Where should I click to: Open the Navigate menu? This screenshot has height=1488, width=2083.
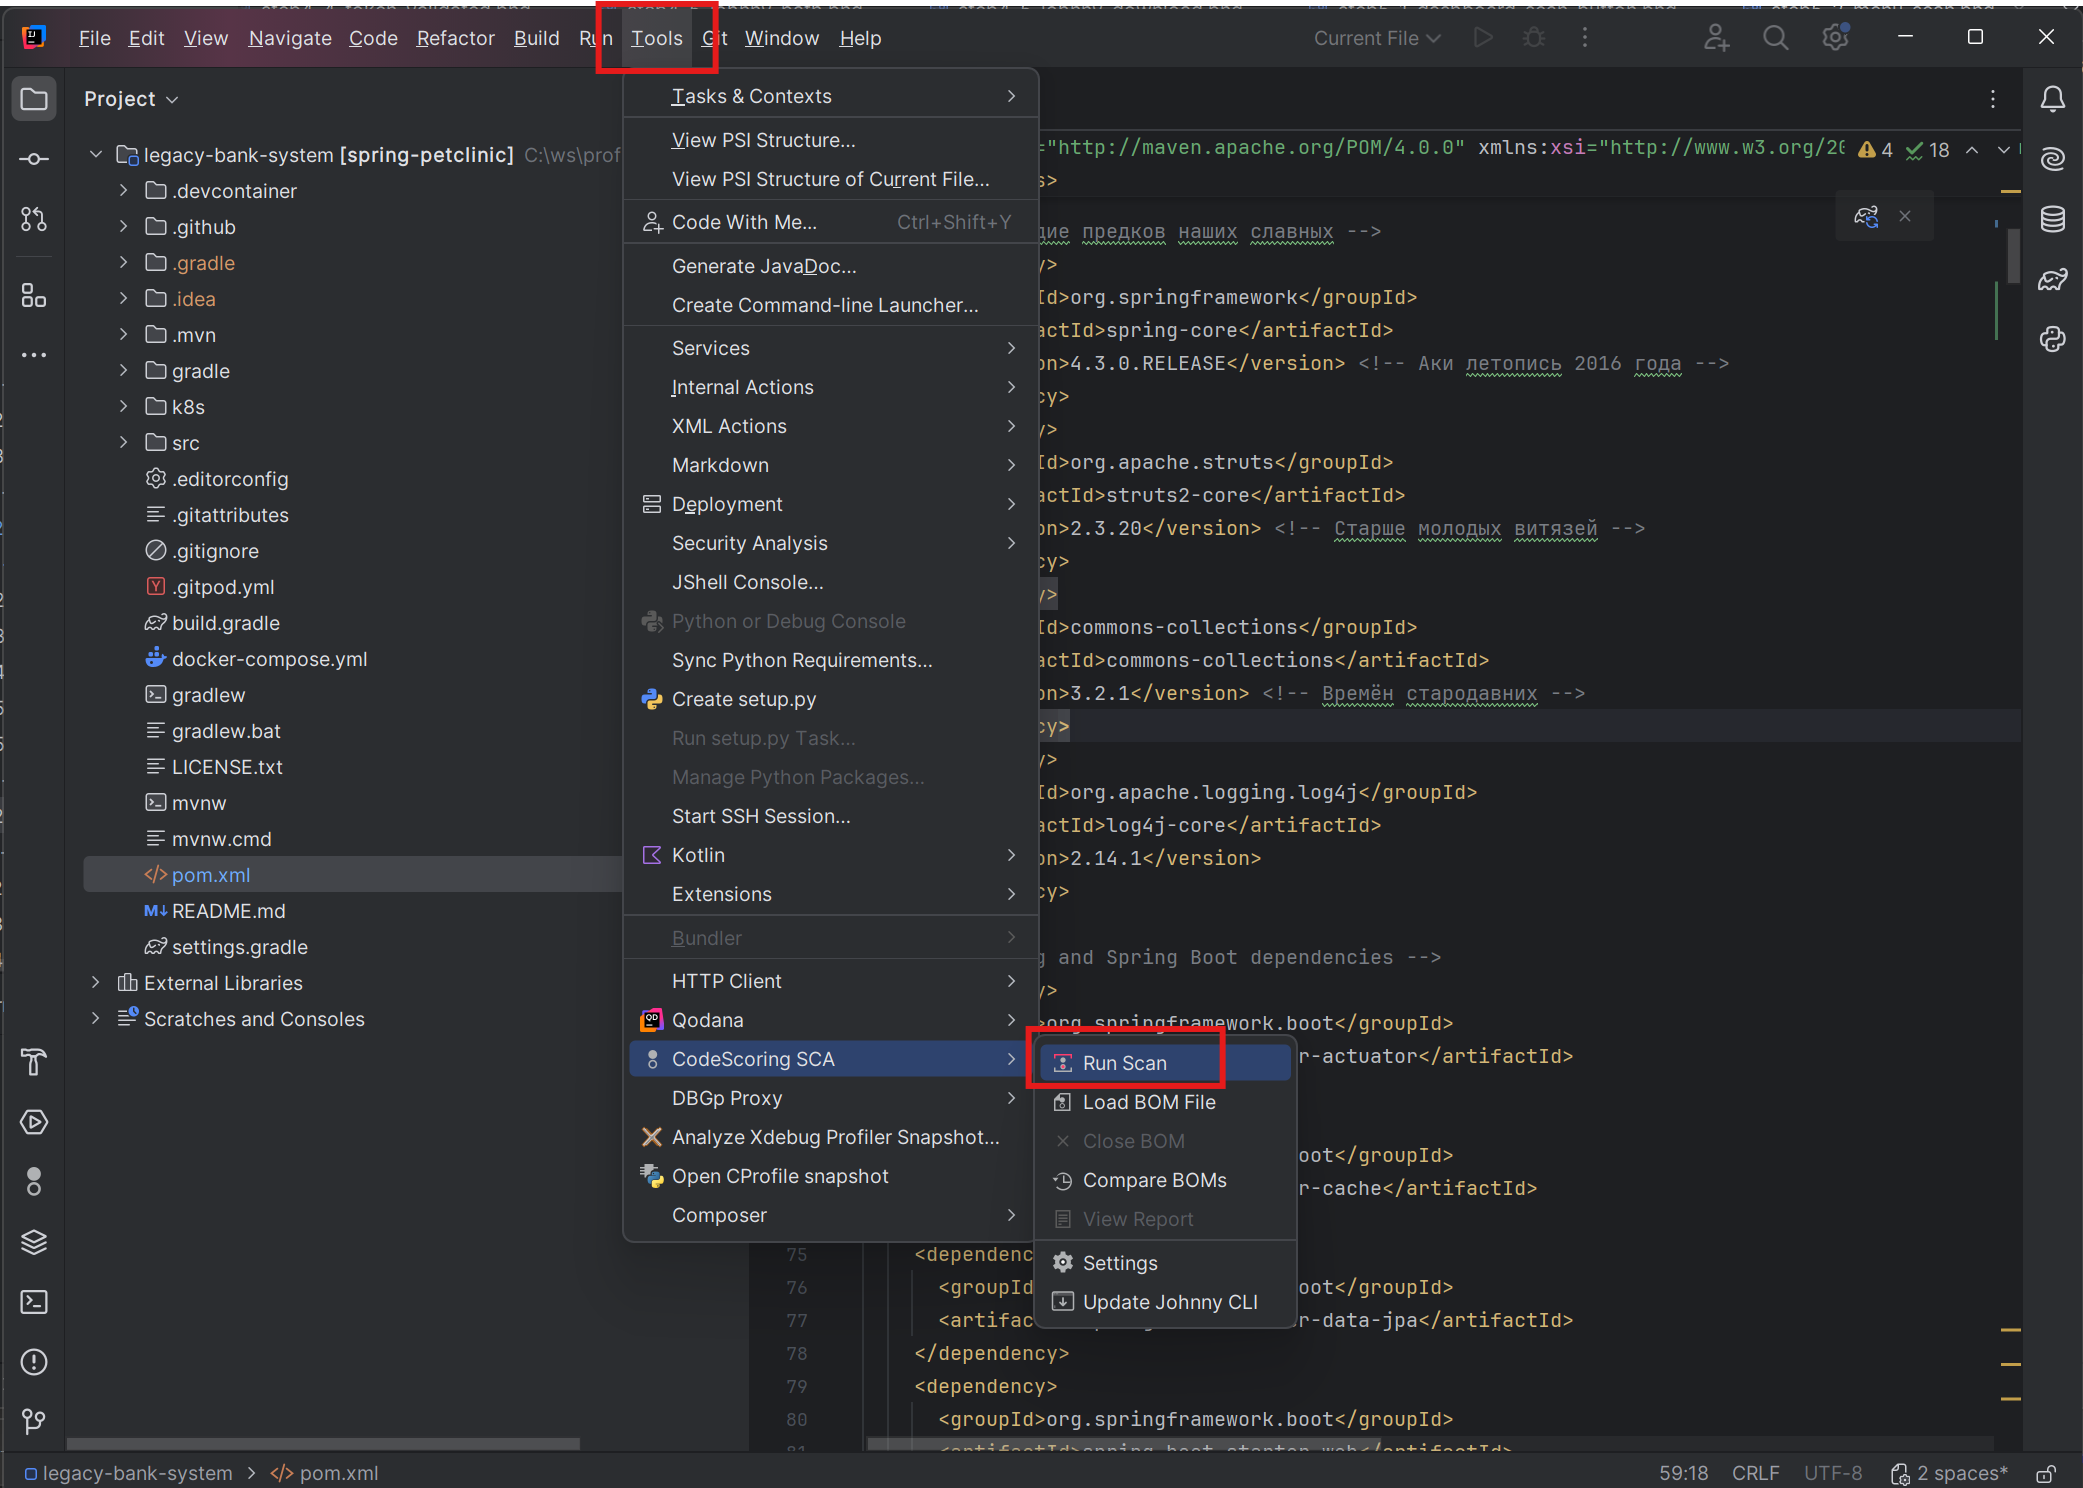[290, 38]
